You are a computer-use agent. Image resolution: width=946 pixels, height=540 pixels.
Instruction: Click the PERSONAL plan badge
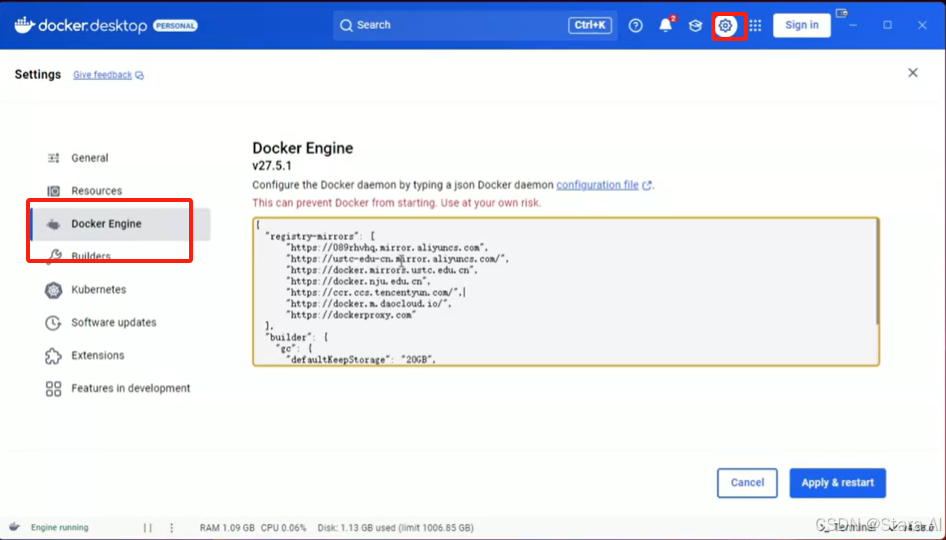coord(175,26)
